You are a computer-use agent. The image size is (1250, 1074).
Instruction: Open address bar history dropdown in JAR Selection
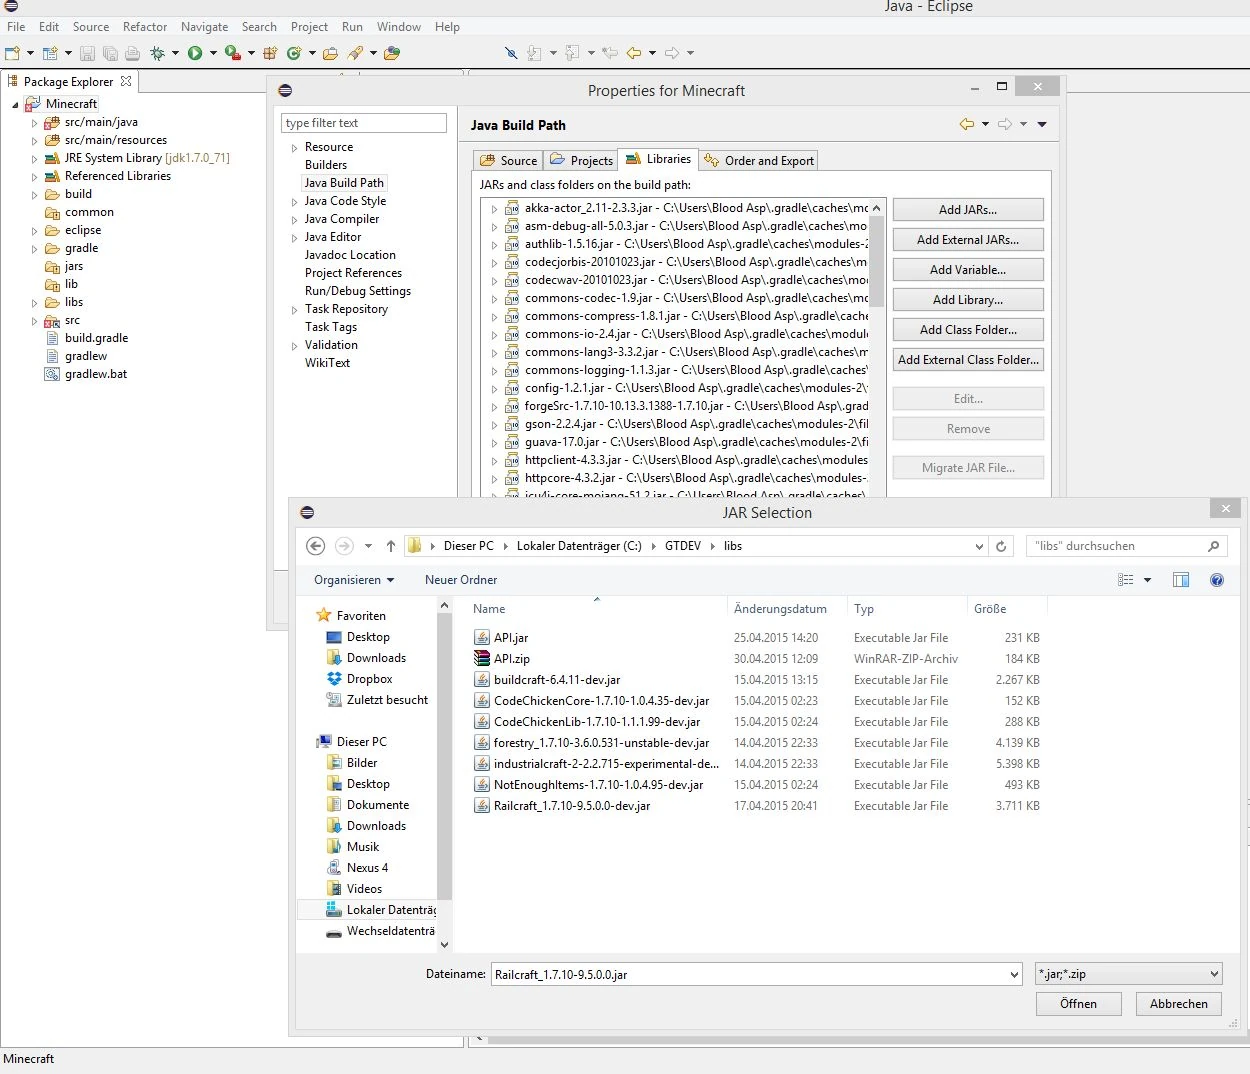(979, 546)
